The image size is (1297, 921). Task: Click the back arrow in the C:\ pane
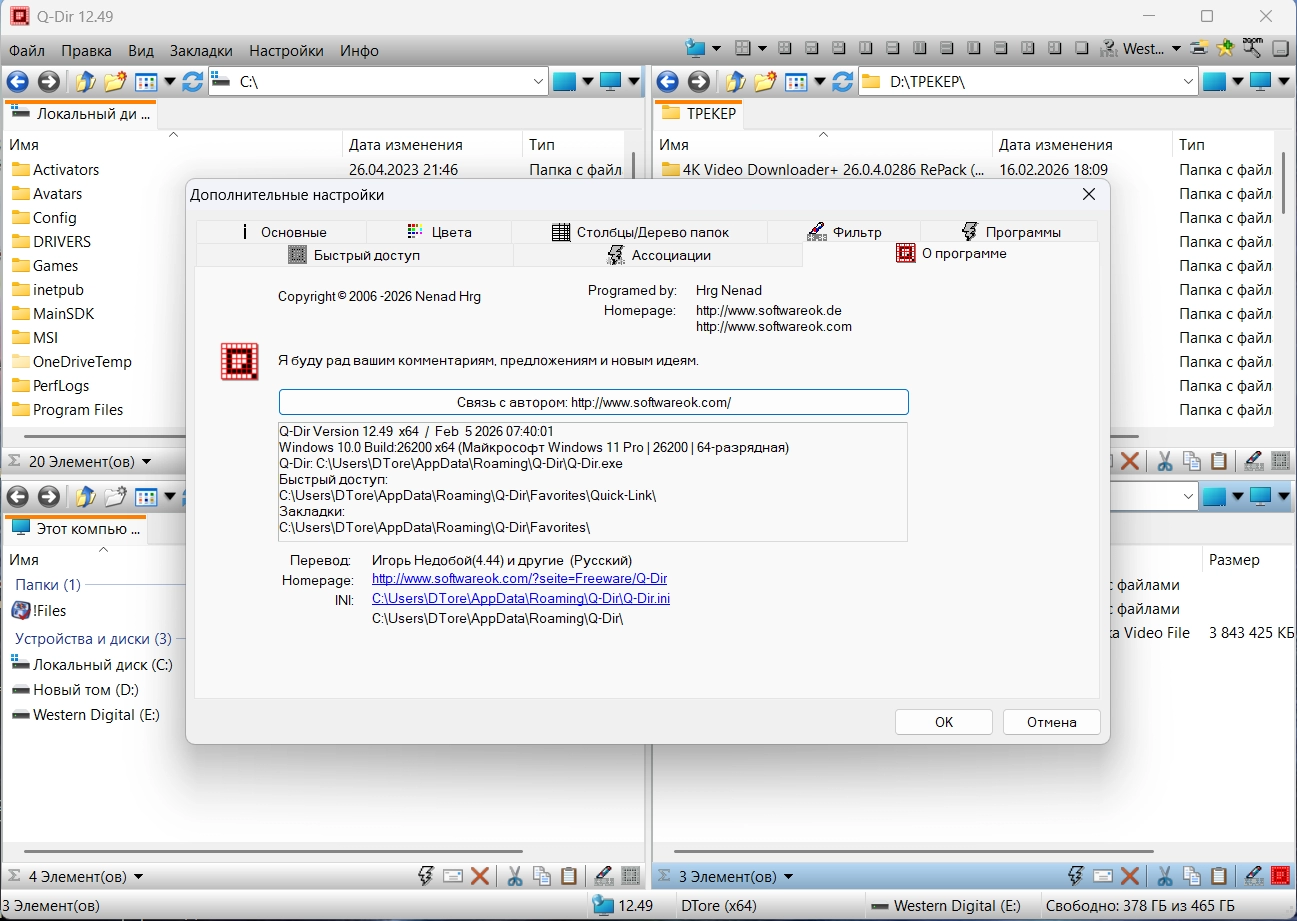(17, 82)
